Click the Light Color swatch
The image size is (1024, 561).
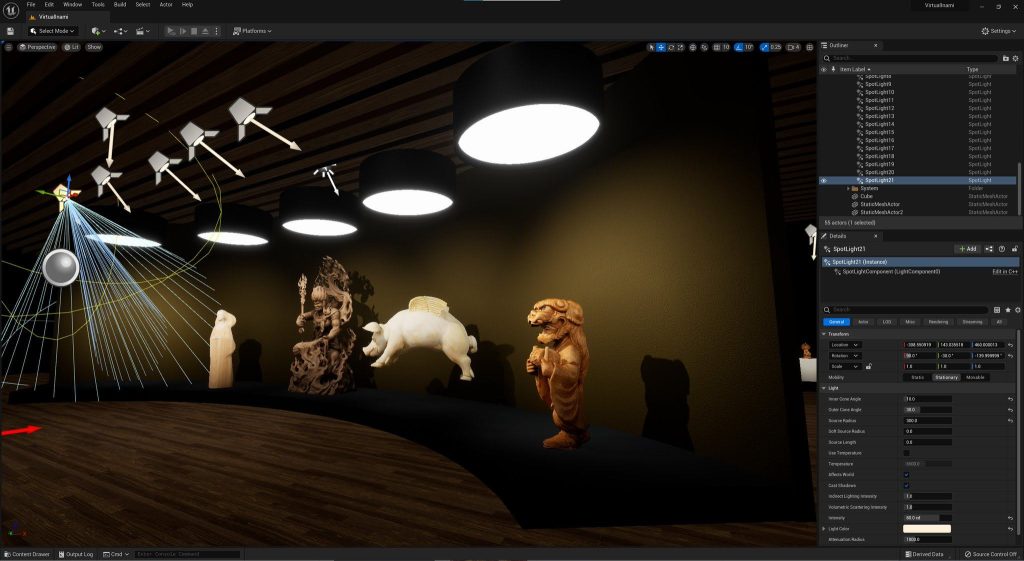(x=927, y=528)
